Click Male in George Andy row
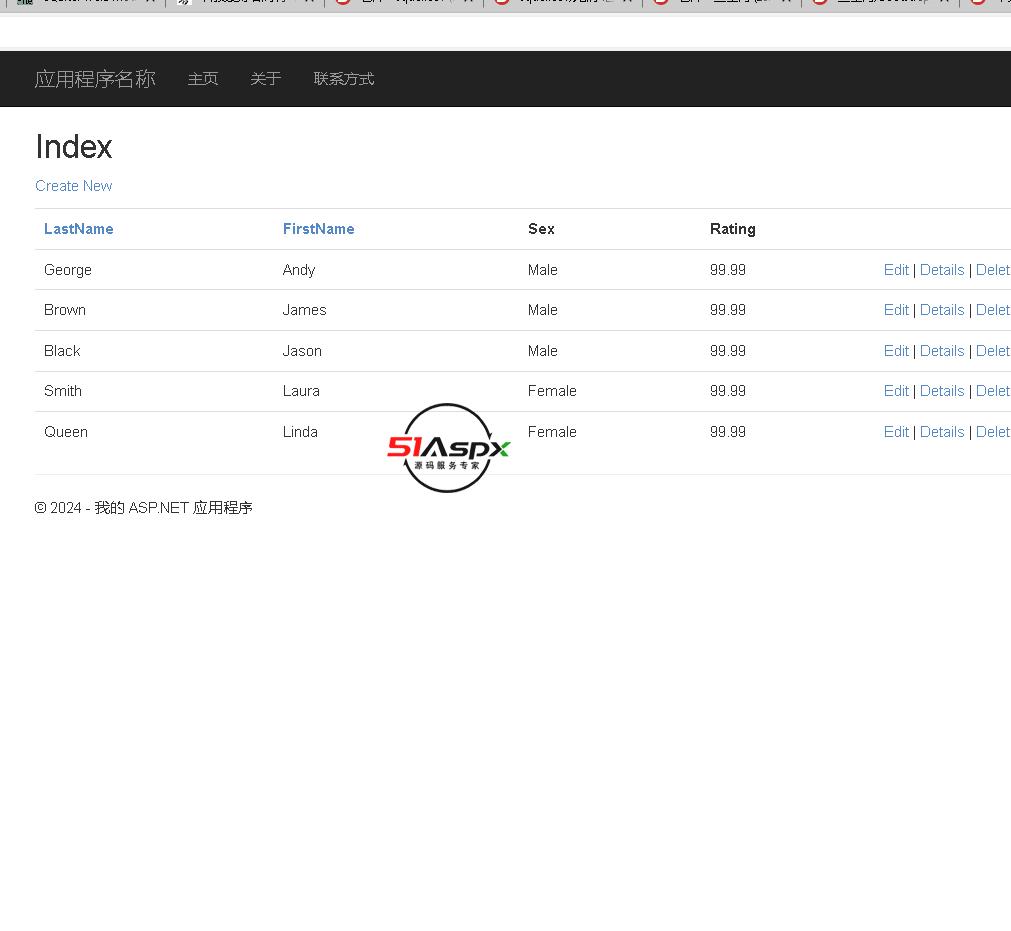The image size is (1011, 931). click(542, 270)
